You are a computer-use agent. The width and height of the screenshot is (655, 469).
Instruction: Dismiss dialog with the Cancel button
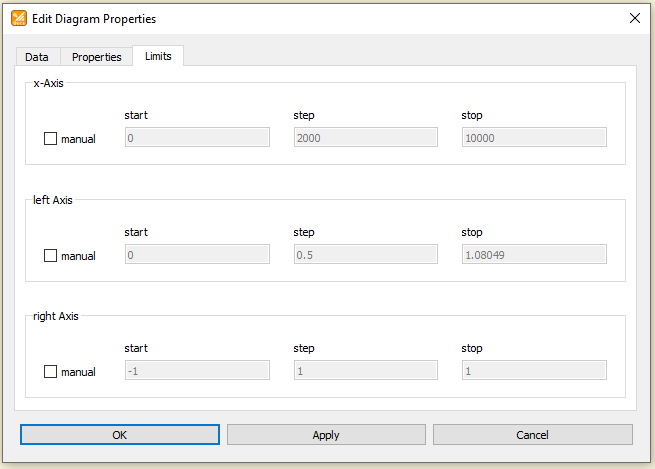533,435
